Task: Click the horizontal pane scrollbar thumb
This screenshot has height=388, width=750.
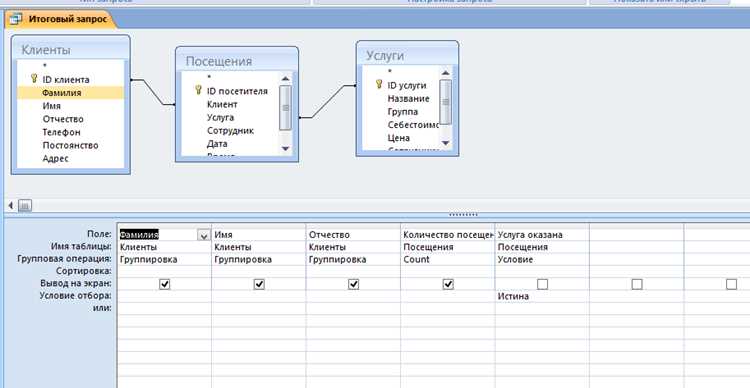Action: 25,206
